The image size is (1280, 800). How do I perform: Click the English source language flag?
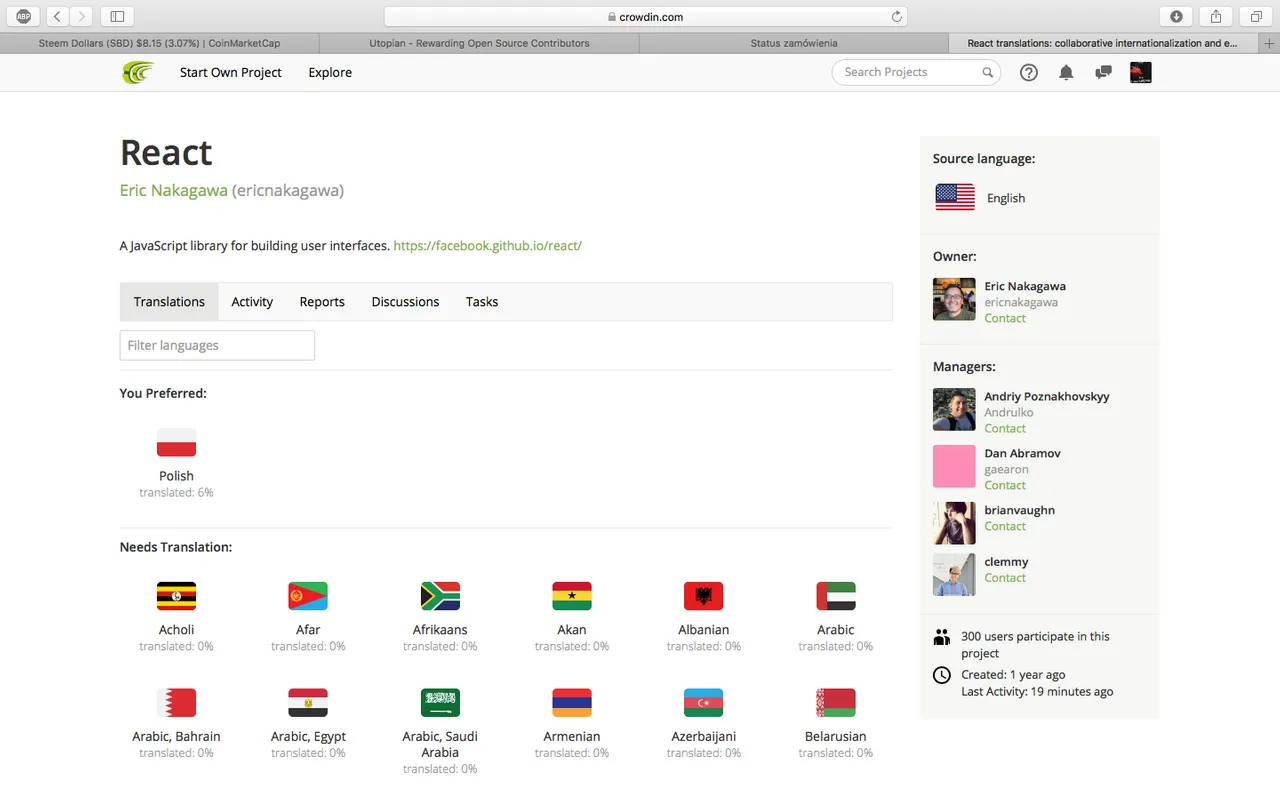(x=955, y=197)
